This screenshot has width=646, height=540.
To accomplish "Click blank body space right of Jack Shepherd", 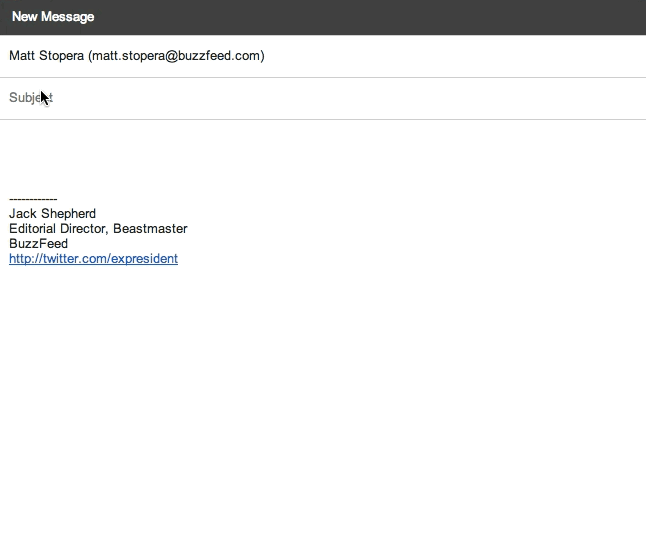I will coord(371,213).
